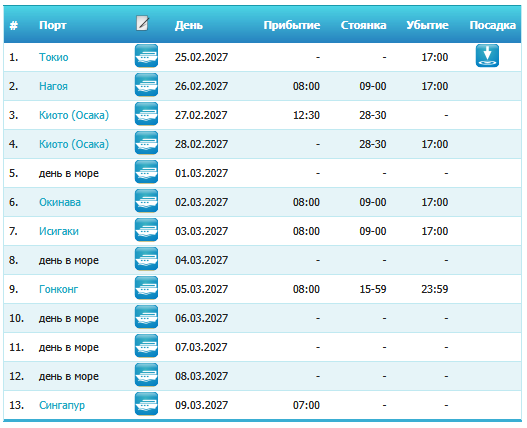Click the ship icon for sea day 07.03.2027
The image size is (527, 428).
coord(146,346)
